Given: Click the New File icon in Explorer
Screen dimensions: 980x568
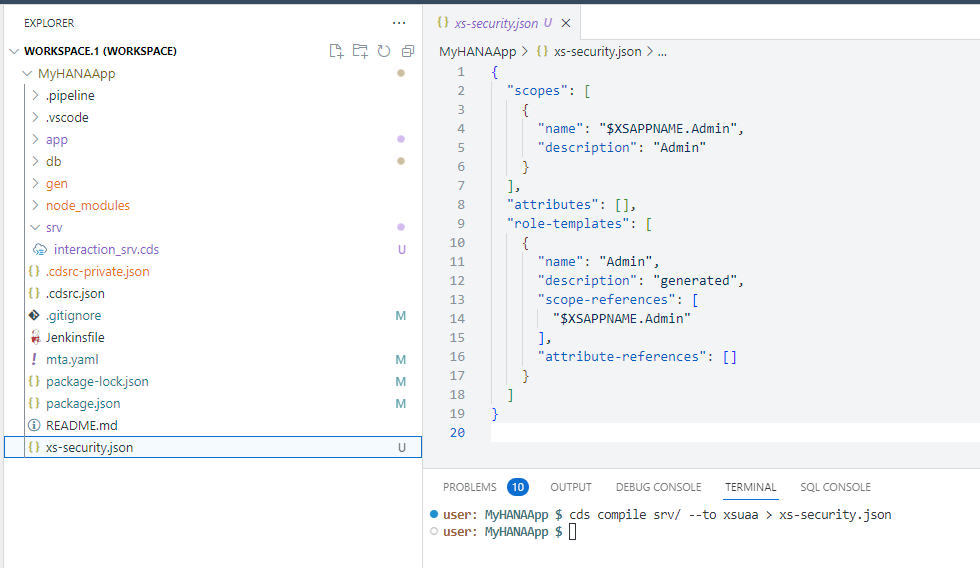Looking at the screenshot, I should tap(336, 51).
